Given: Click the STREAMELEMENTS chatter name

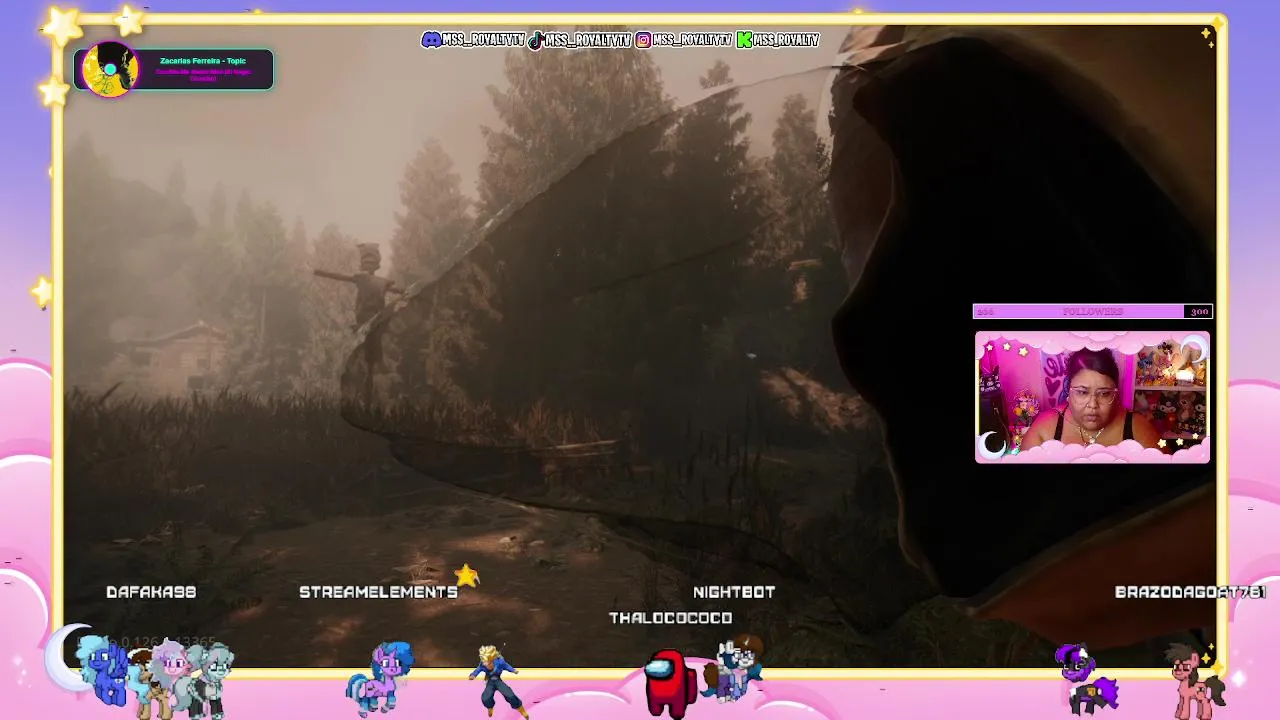Looking at the screenshot, I should click(379, 592).
